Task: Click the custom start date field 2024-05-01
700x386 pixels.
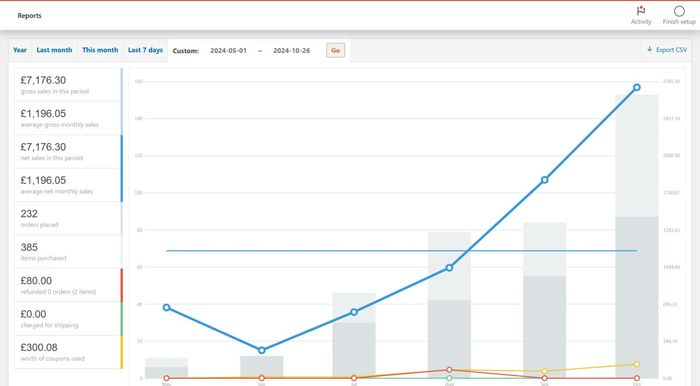Action: coord(229,51)
